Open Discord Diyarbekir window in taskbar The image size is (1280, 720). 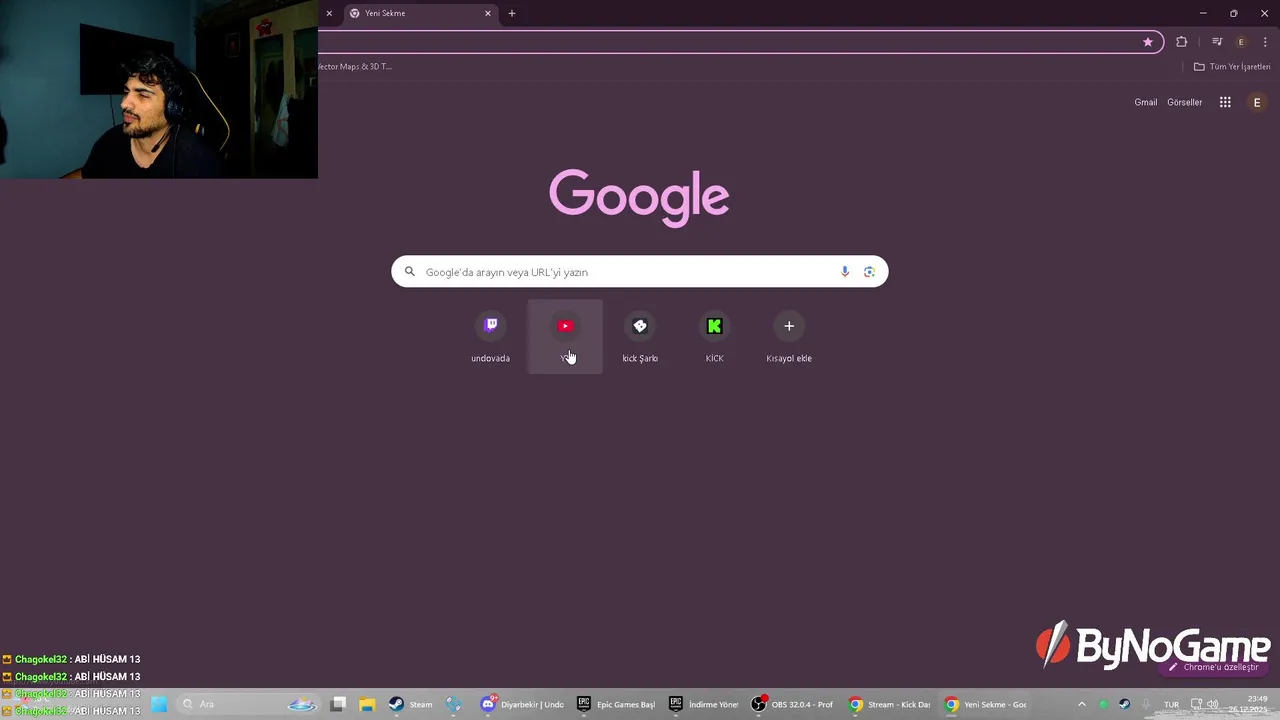(521, 704)
